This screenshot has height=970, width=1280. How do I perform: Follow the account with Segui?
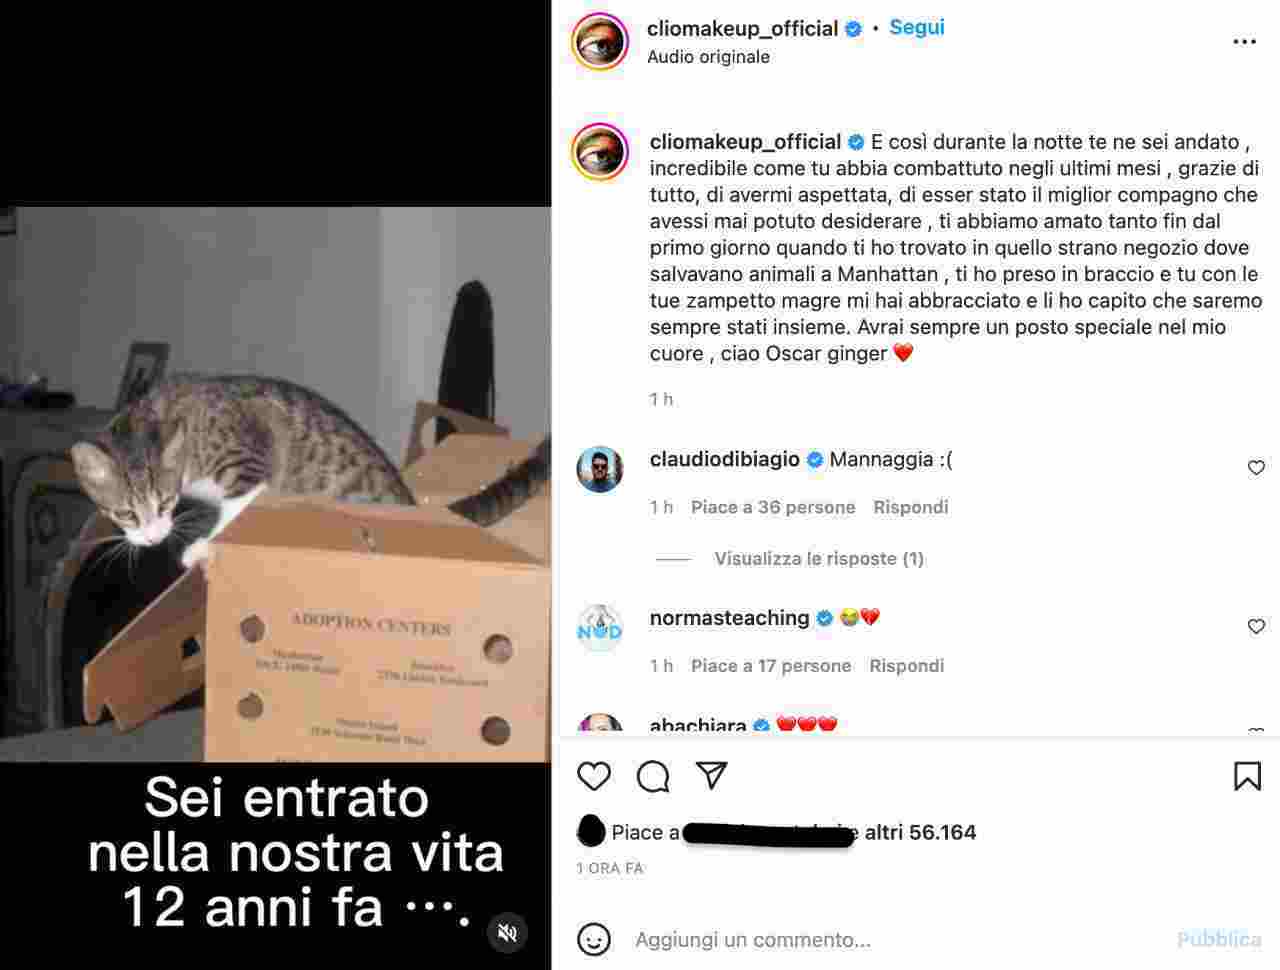coord(917,28)
